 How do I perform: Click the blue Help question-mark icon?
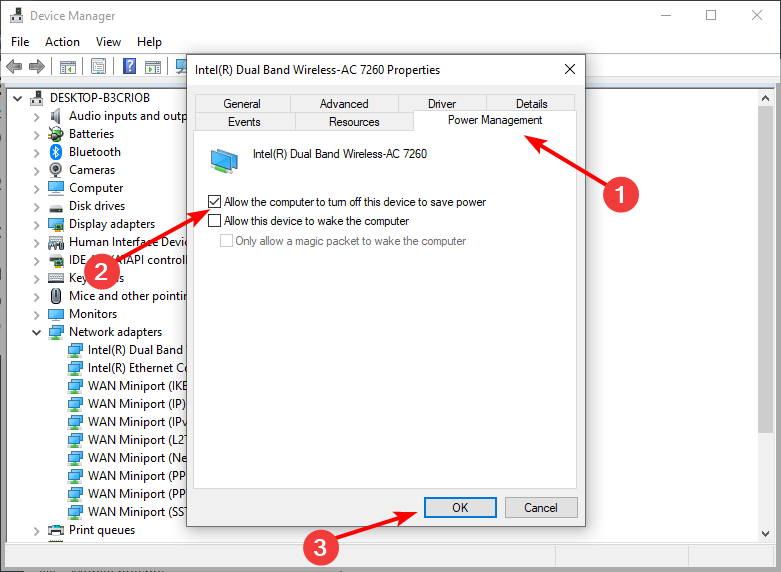[130, 66]
